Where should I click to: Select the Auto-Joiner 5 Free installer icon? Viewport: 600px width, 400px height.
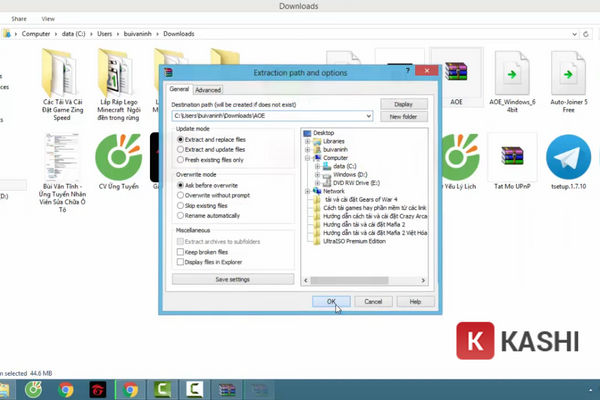click(568, 77)
